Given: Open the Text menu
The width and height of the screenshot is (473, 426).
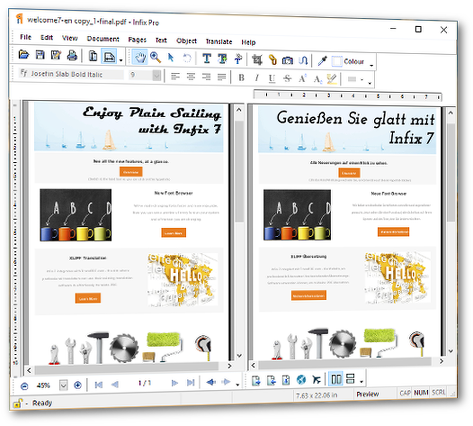Looking at the screenshot, I should pyautogui.click(x=161, y=40).
